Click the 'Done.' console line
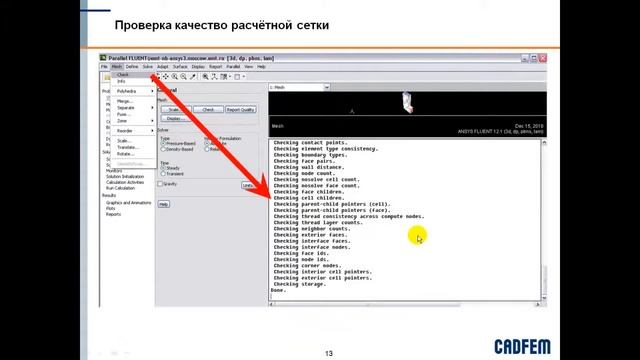This screenshot has width=640, height=360. coord(278,290)
